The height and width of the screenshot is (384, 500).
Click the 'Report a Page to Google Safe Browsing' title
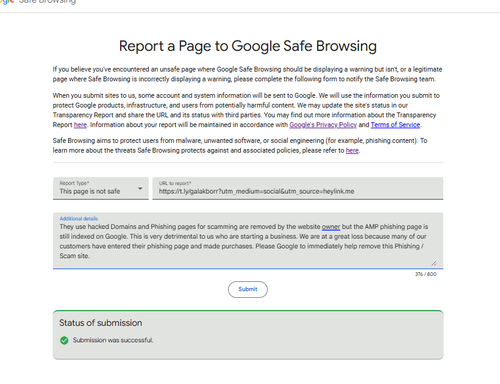click(x=248, y=46)
